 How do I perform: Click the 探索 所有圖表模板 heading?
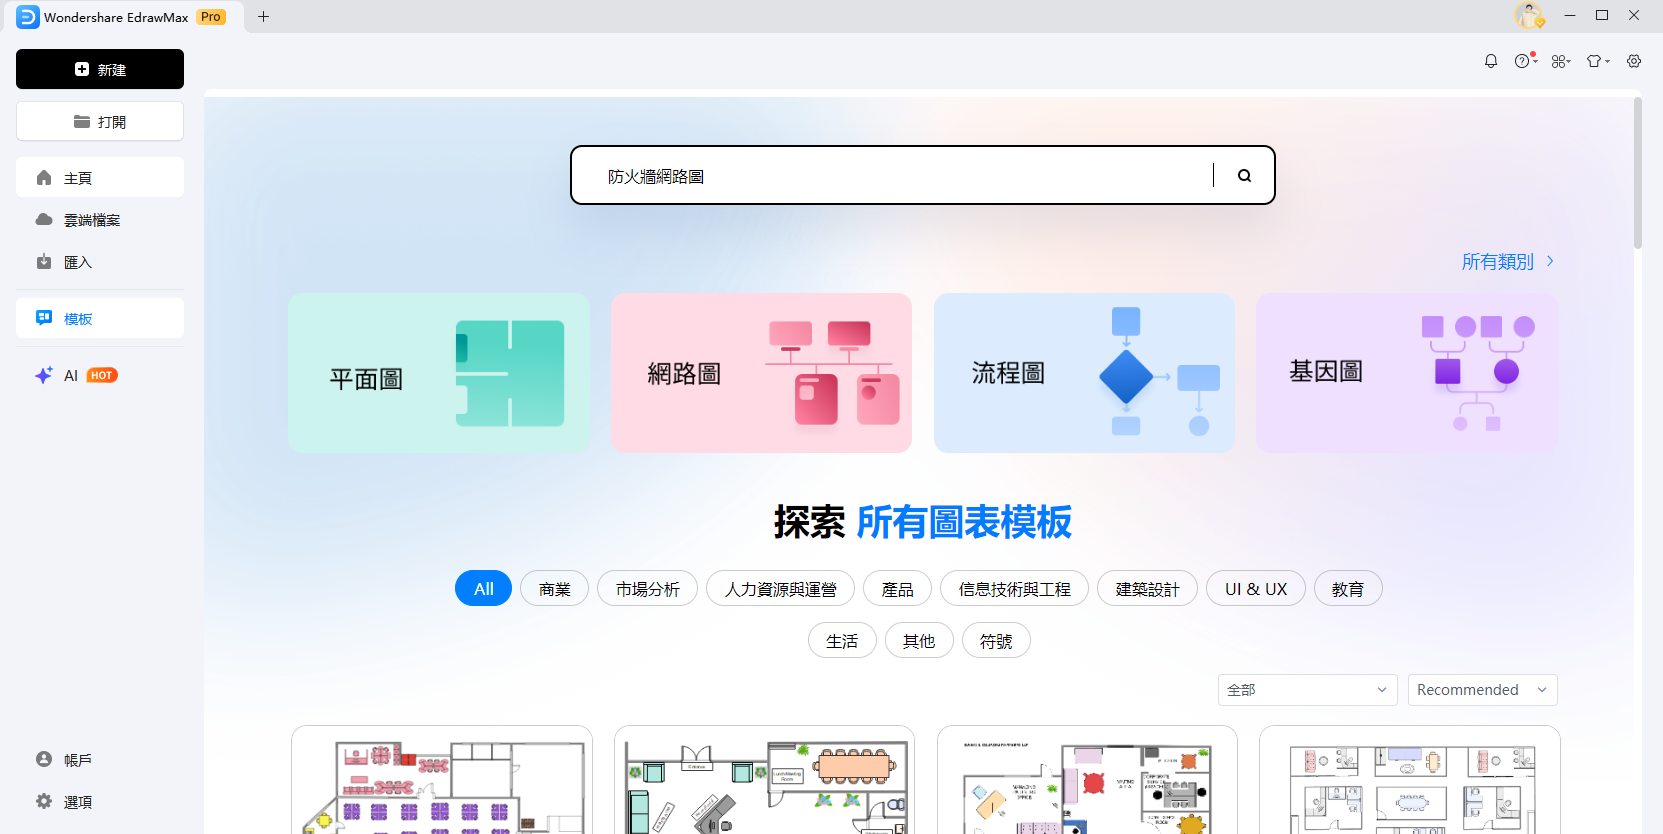922,522
